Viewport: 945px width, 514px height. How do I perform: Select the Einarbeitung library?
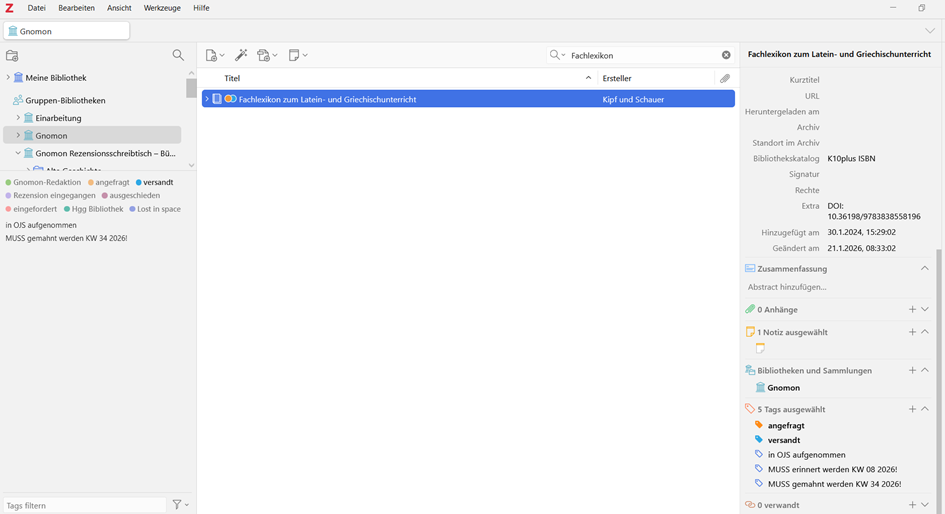(58, 118)
